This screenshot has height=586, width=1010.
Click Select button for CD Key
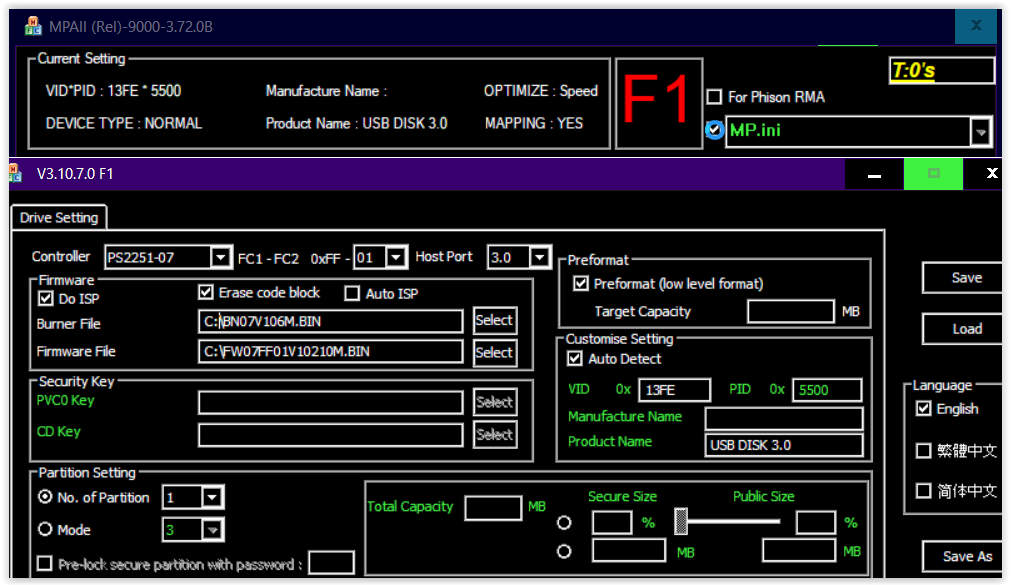pos(495,435)
